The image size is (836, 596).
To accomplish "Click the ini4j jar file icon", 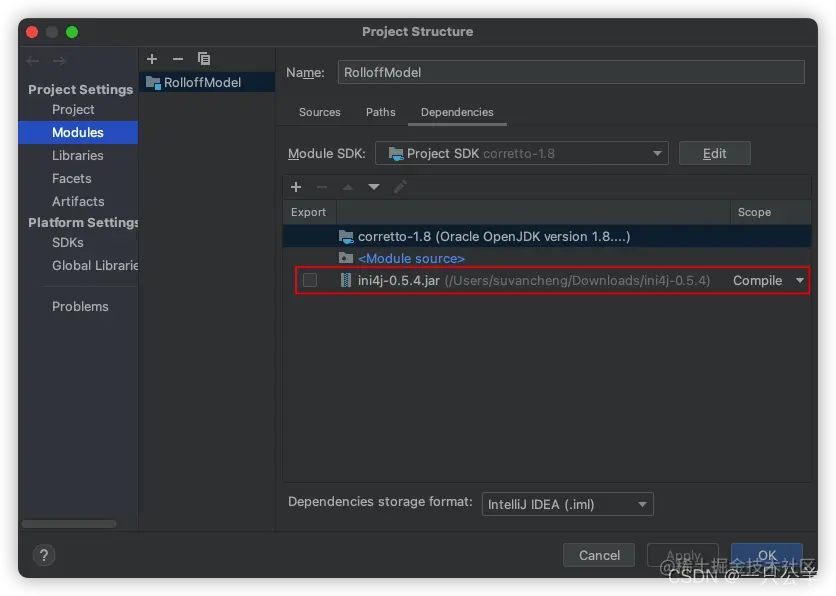I will tap(346, 280).
